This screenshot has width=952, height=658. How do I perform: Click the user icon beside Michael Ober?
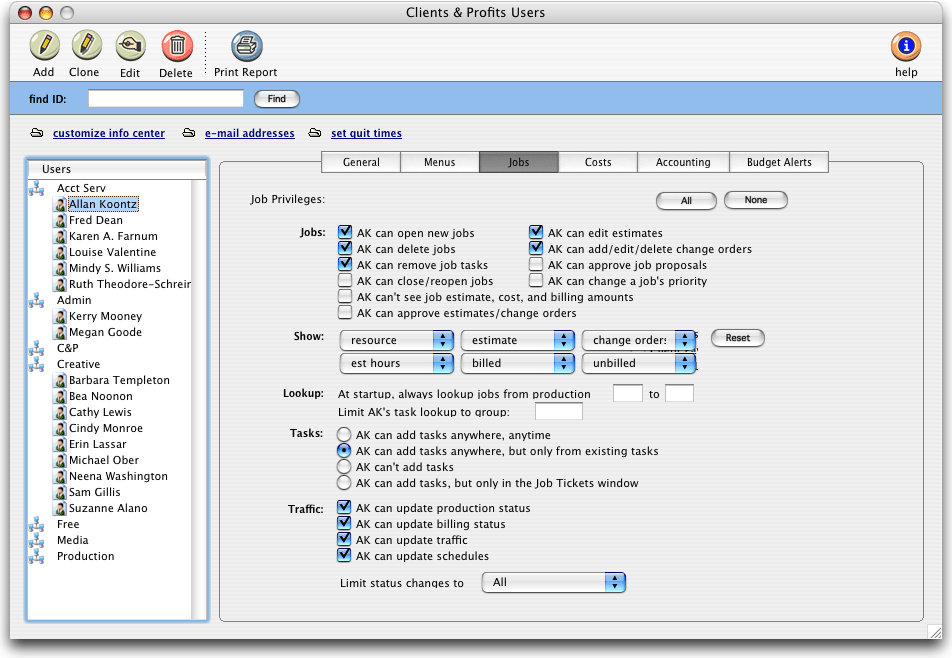point(60,460)
